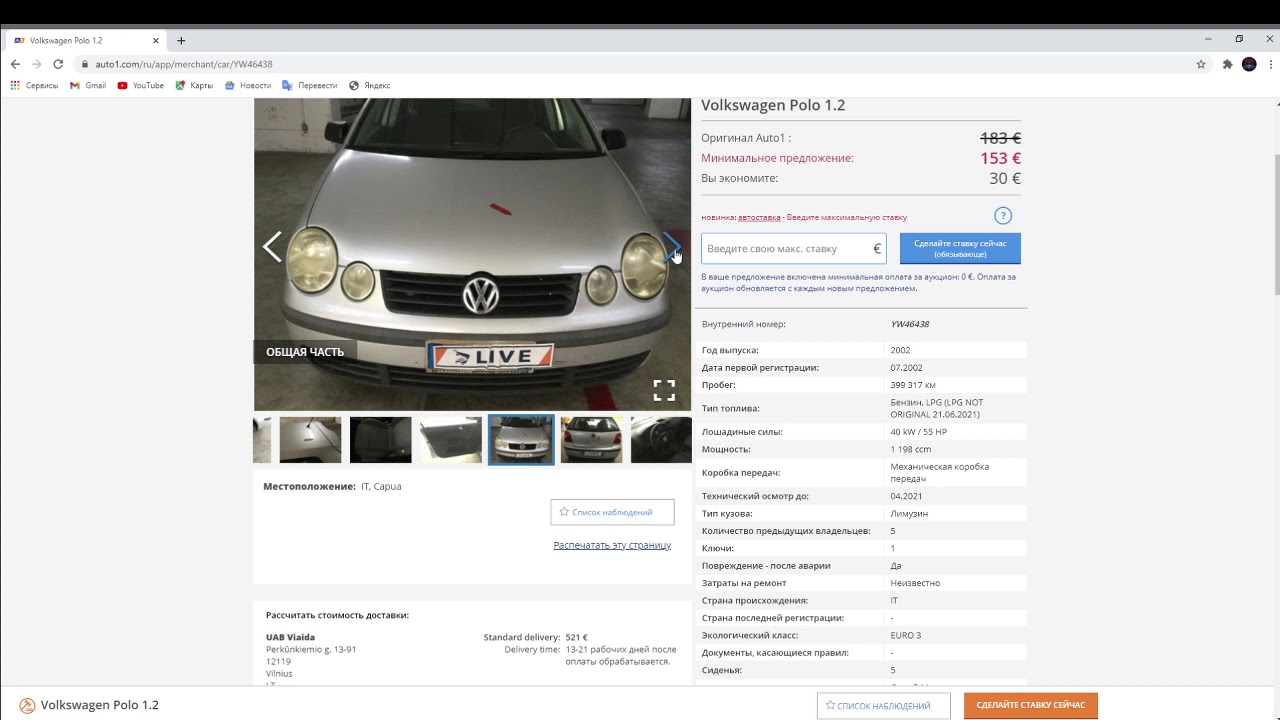
Task: Click the first registration date 07.2002
Action: coord(906,367)
